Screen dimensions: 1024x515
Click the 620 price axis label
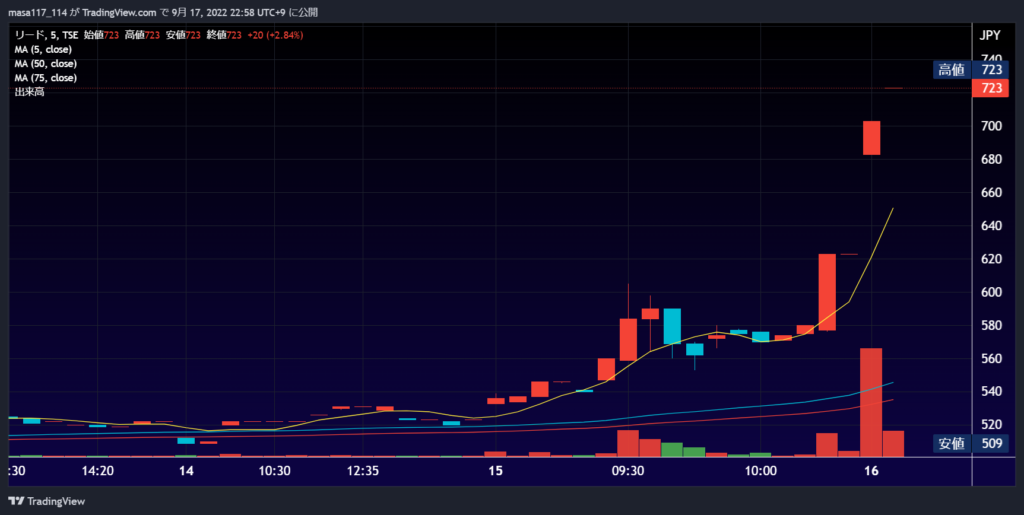(991, 260)
